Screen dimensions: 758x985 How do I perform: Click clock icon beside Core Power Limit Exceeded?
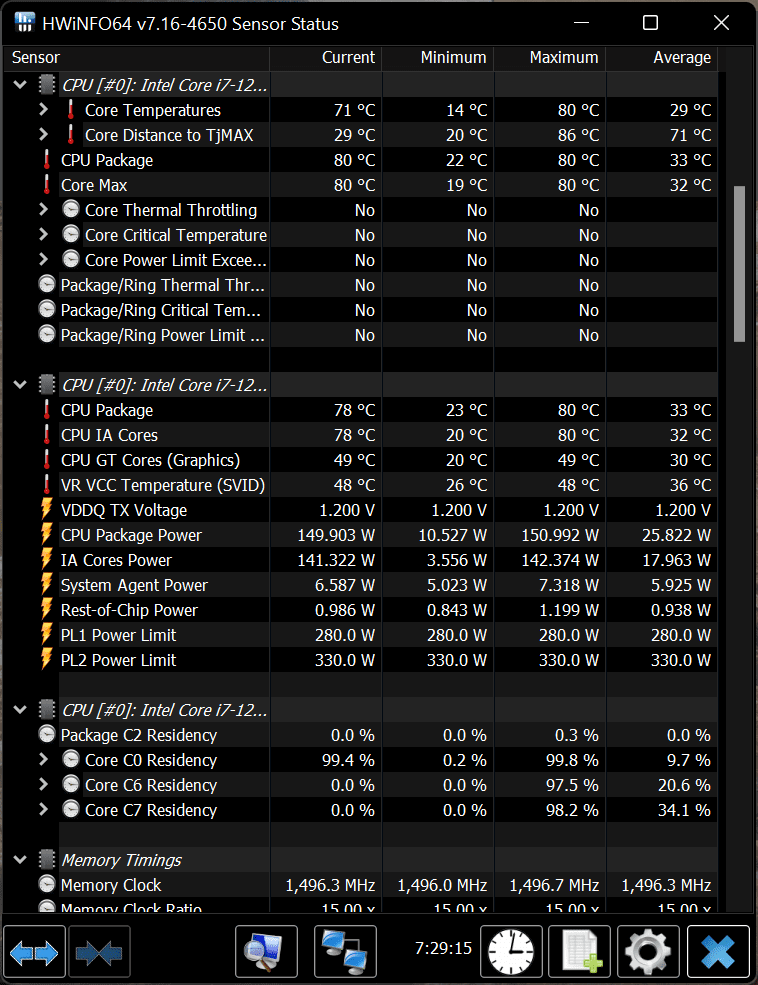(x=71, y=259)
